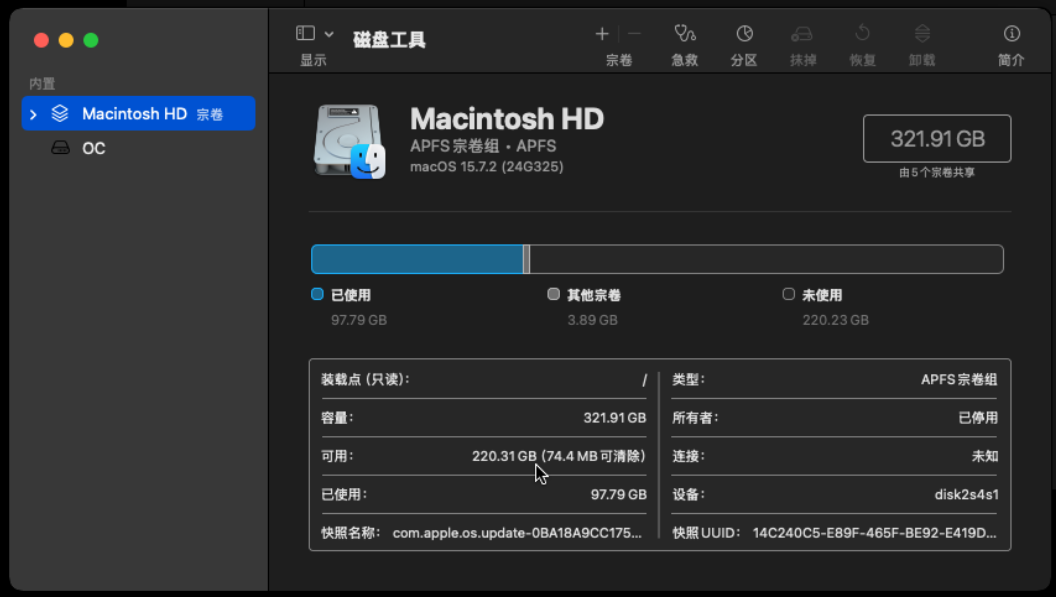The width and height of the screenshot is (1056, 597).
Task: Click the unused (未使用) legend swatch
Action: 789,295
